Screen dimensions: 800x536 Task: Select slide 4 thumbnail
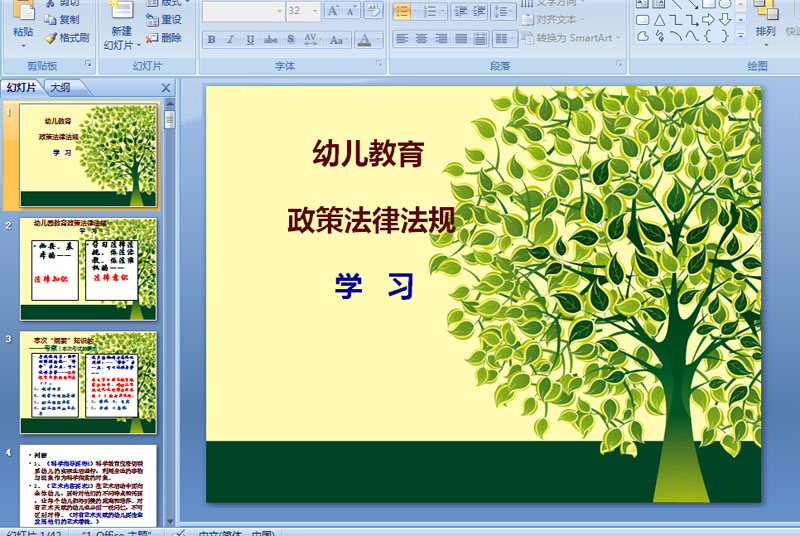click(x=88, y=486)
